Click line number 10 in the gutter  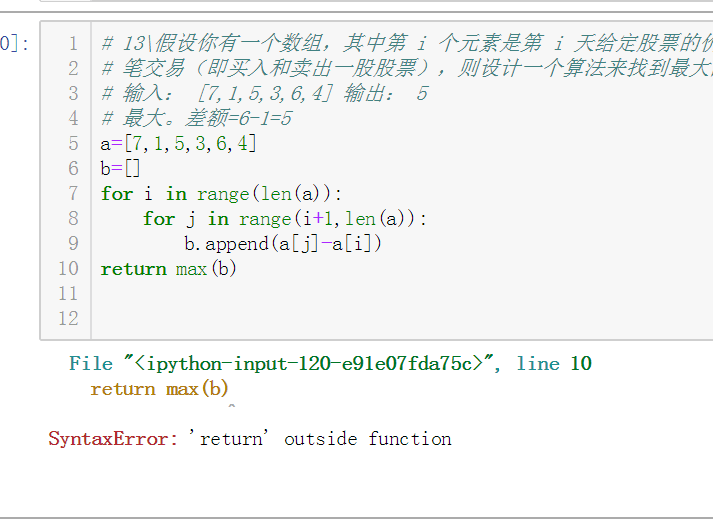tap(68, 269)
